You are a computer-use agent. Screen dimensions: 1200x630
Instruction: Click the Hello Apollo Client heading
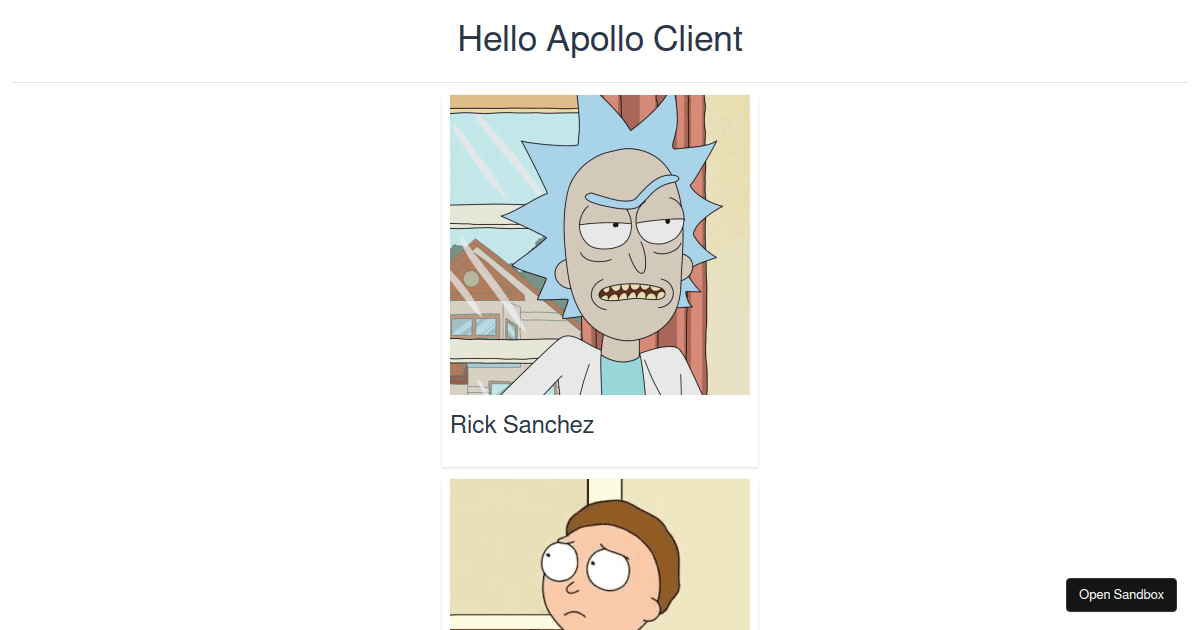pyautogui.click(x=599, y=39)
